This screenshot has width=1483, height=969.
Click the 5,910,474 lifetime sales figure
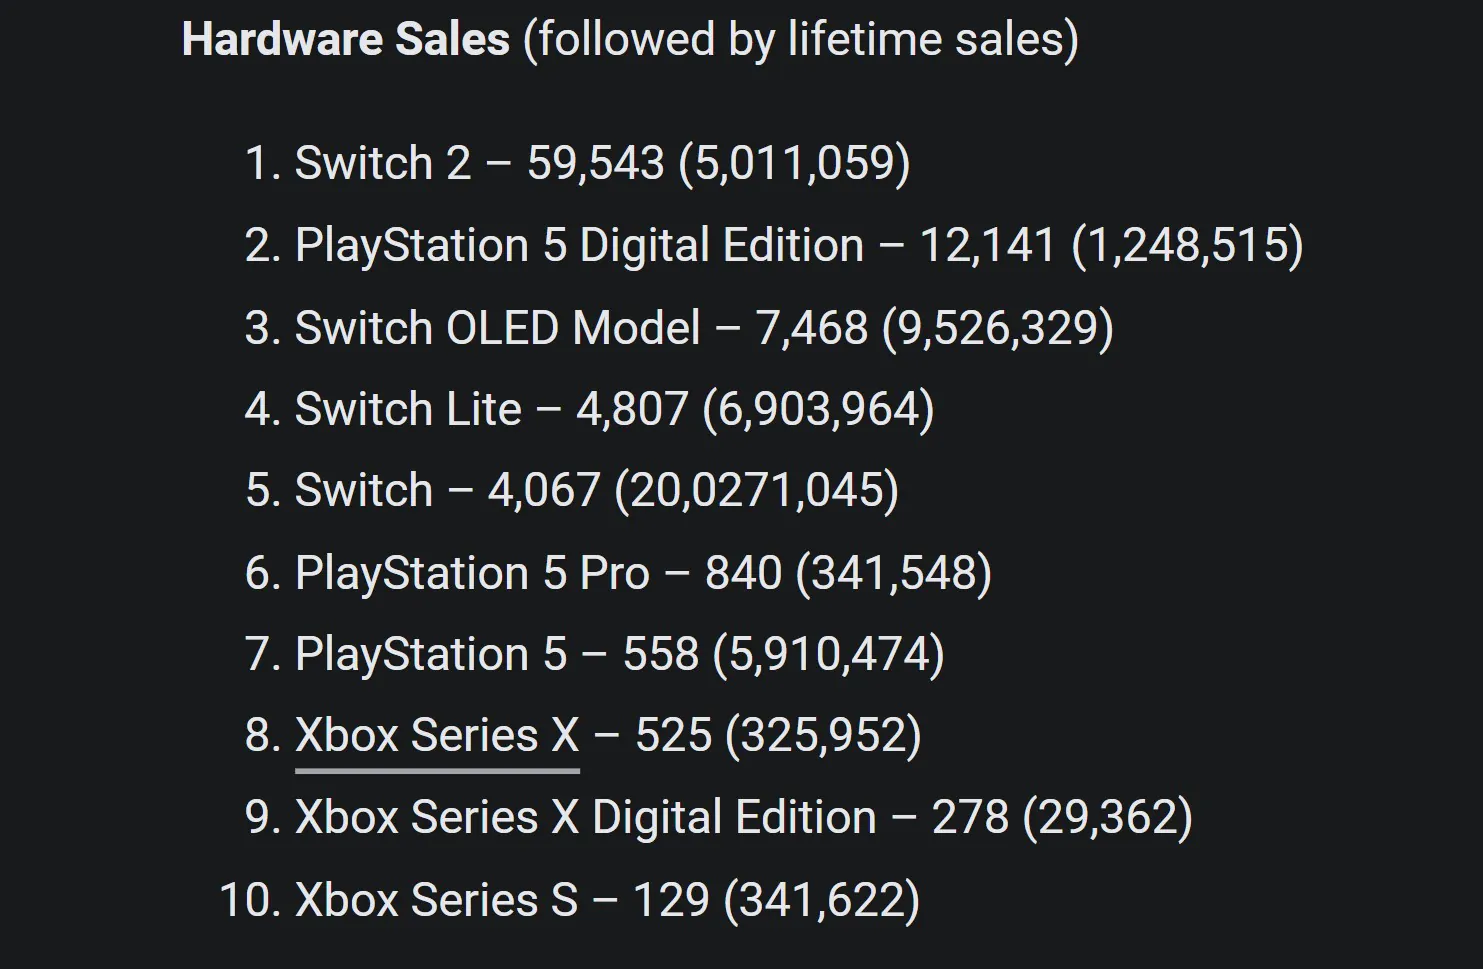click(x=828, y=655)
